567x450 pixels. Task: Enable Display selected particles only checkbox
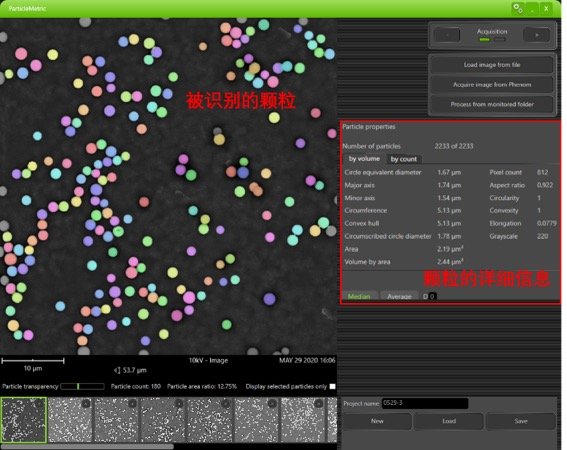[x=332, y=386]
